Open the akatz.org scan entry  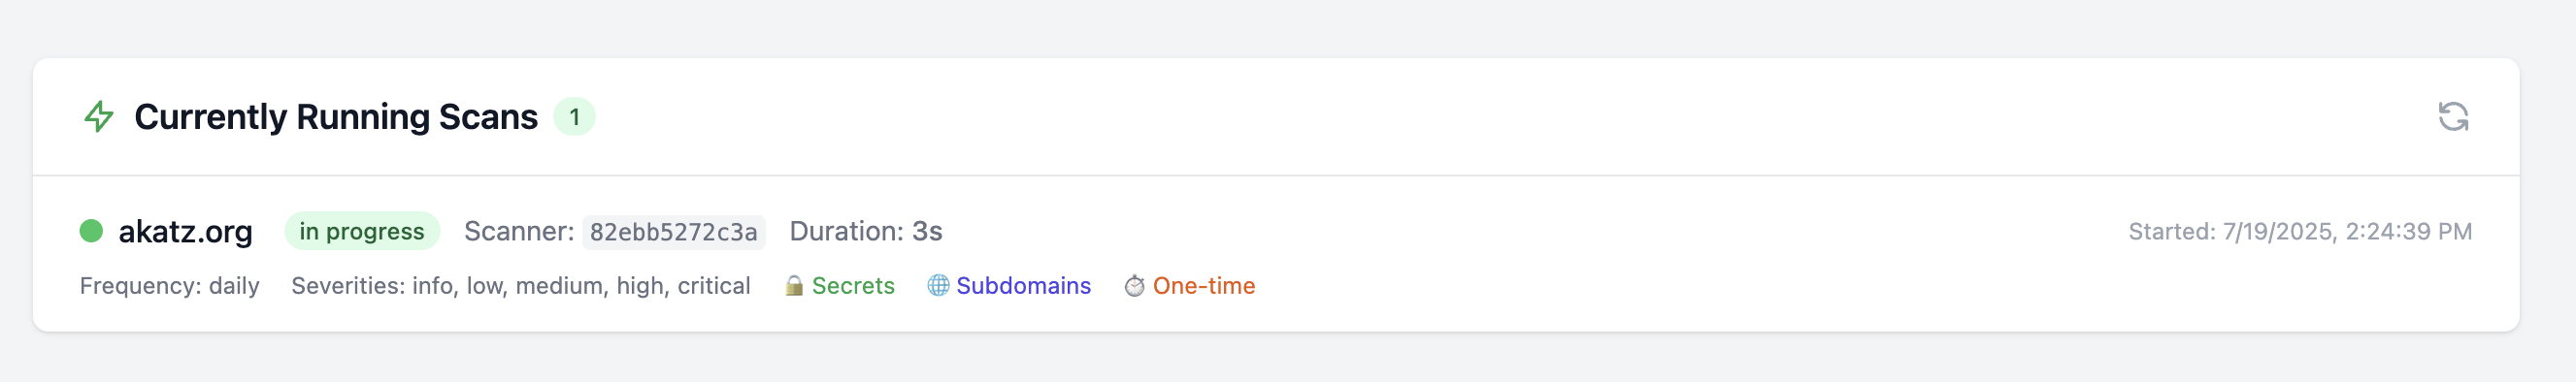coord(185,231)
